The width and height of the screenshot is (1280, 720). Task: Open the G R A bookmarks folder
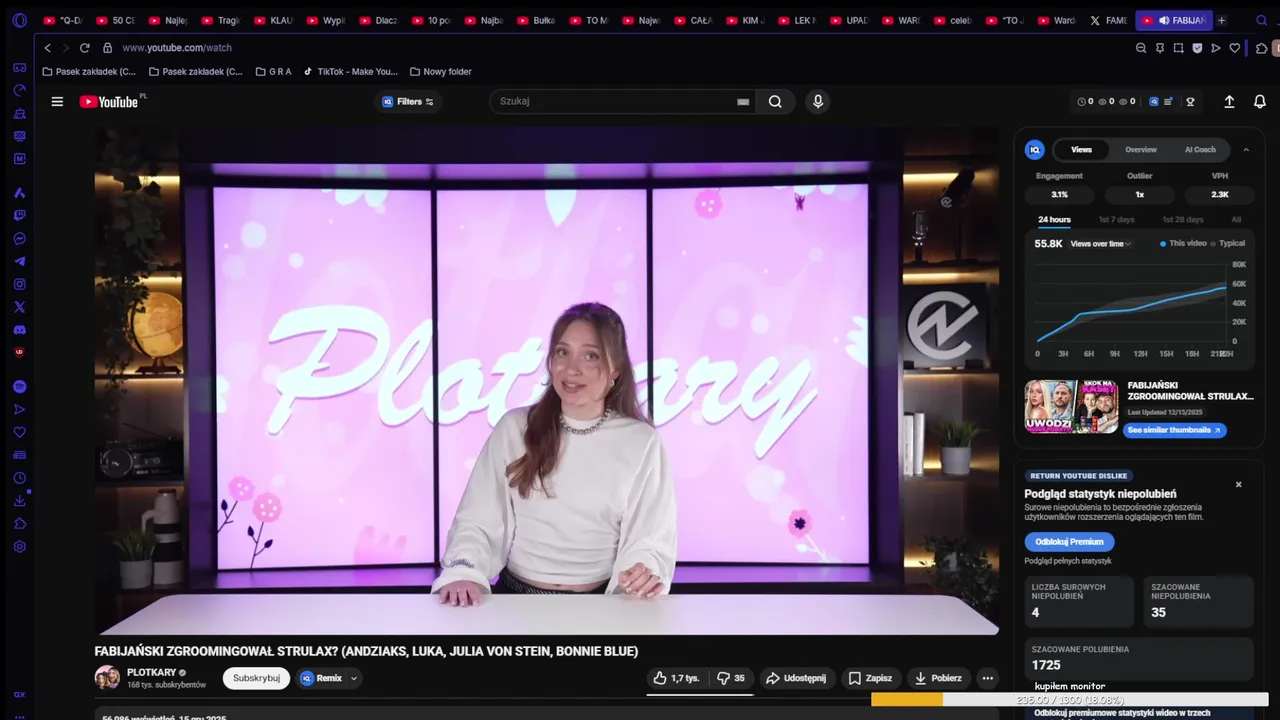point(273,72)
